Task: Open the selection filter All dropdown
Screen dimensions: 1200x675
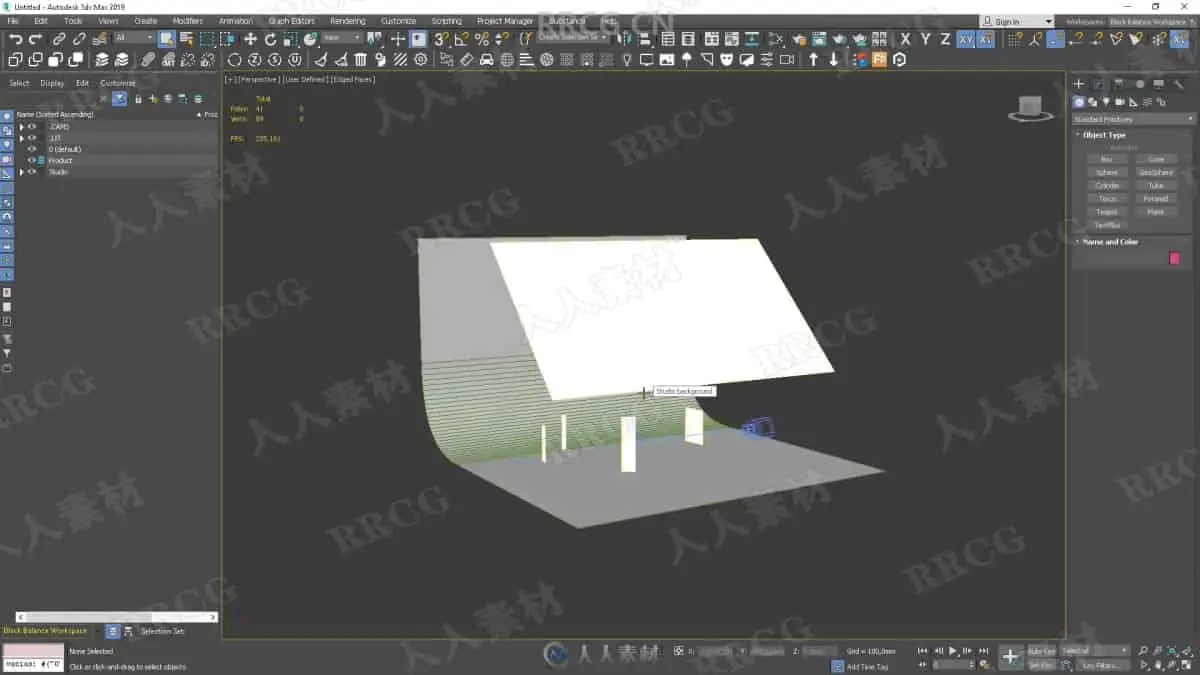Action: tap(134, 38)
